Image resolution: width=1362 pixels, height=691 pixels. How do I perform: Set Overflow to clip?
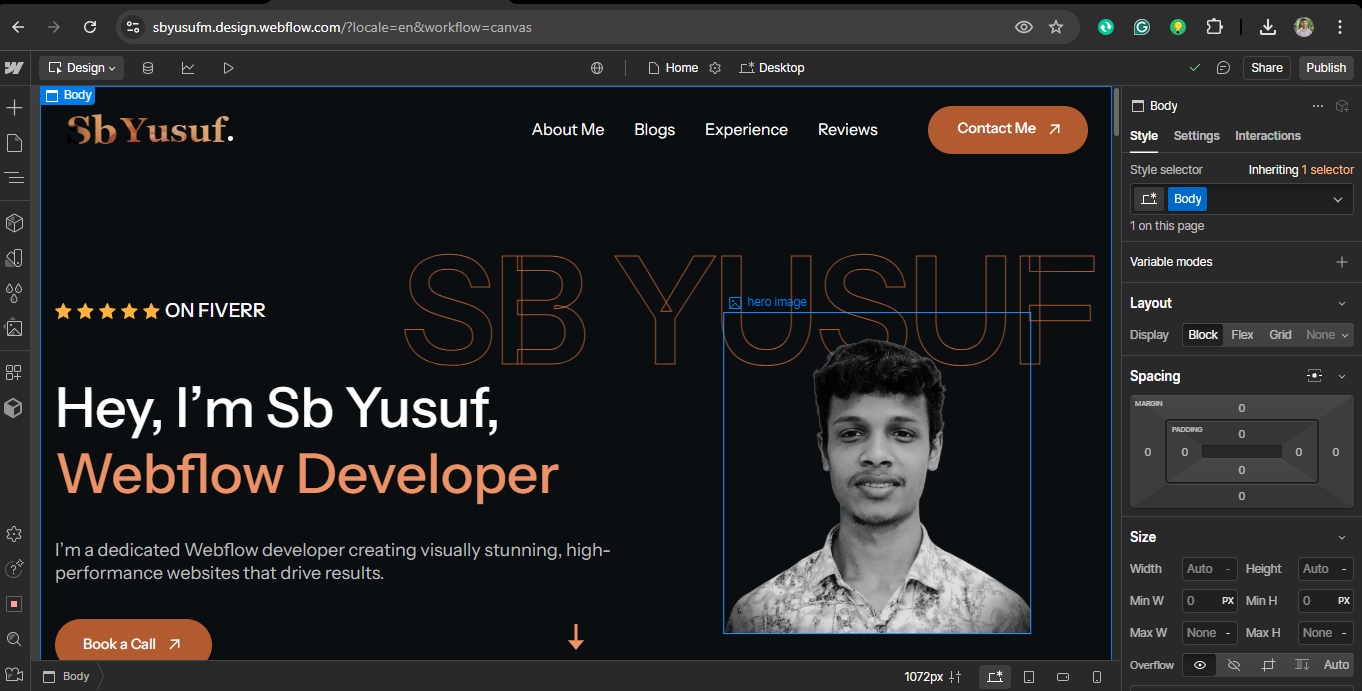point(1268,665)
